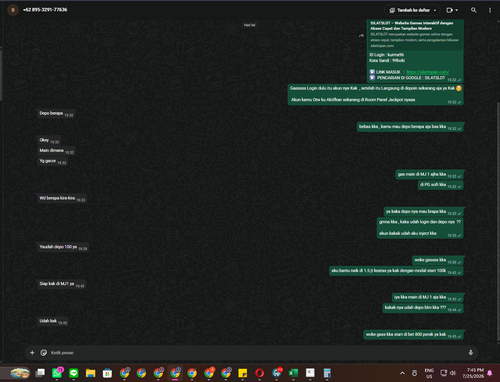Open Task View from the taskbar

pyautogui.click(x=40, y=373)
